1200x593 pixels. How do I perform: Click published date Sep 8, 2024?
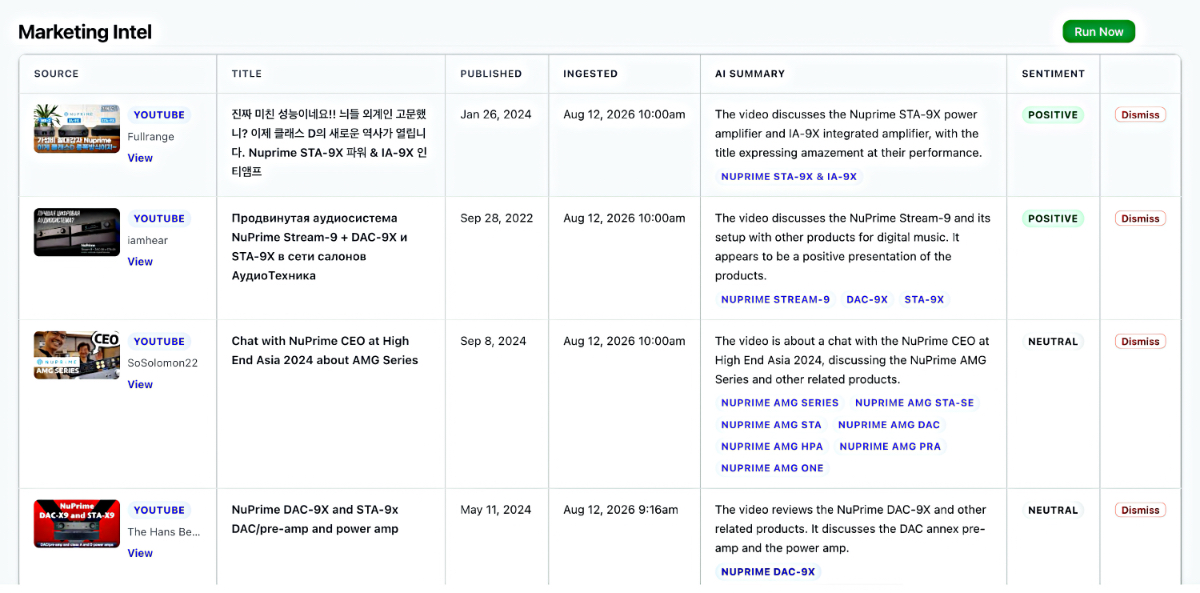point(493,342)
